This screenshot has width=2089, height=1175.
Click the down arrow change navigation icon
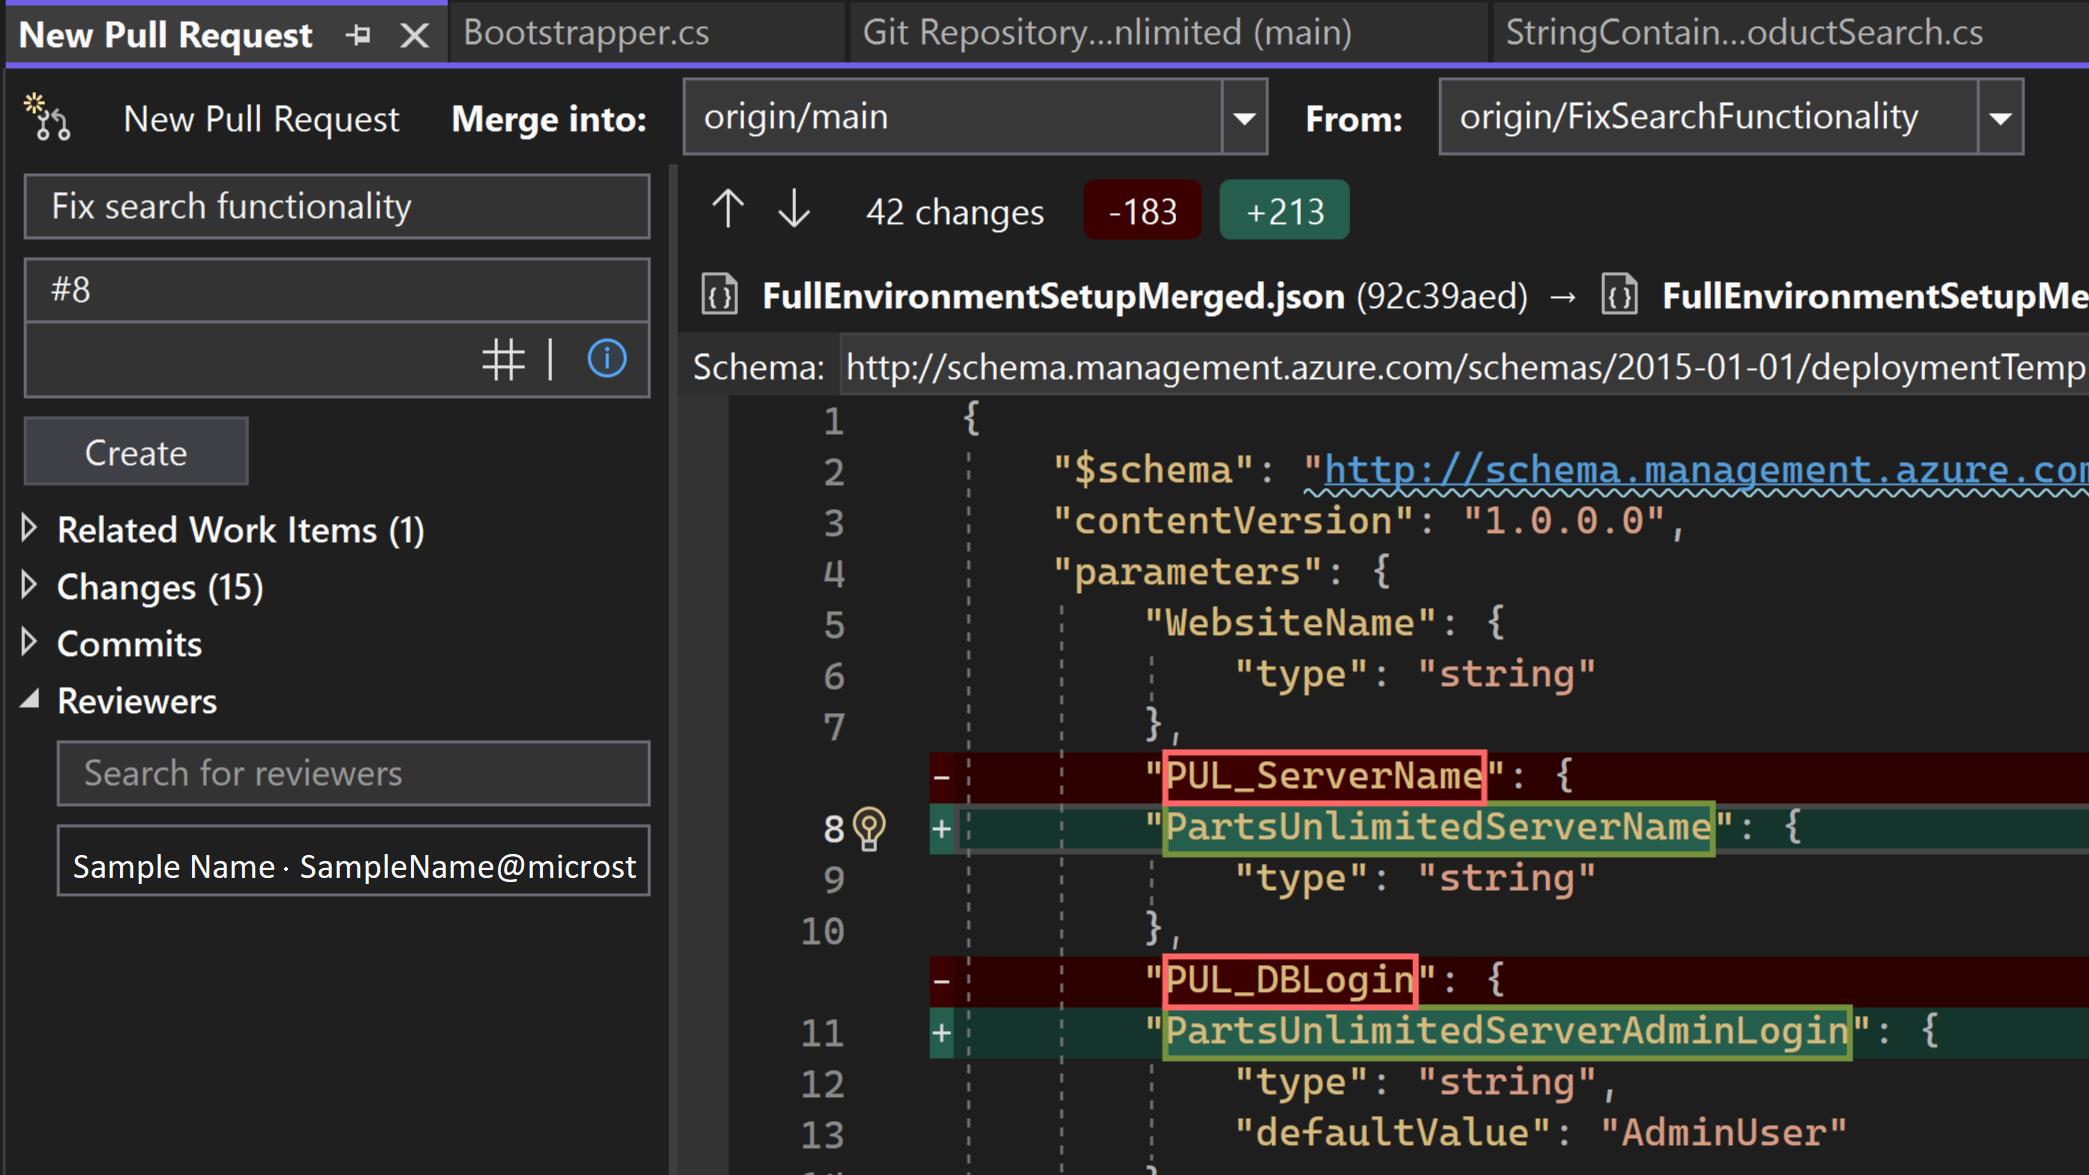(793, 209)
